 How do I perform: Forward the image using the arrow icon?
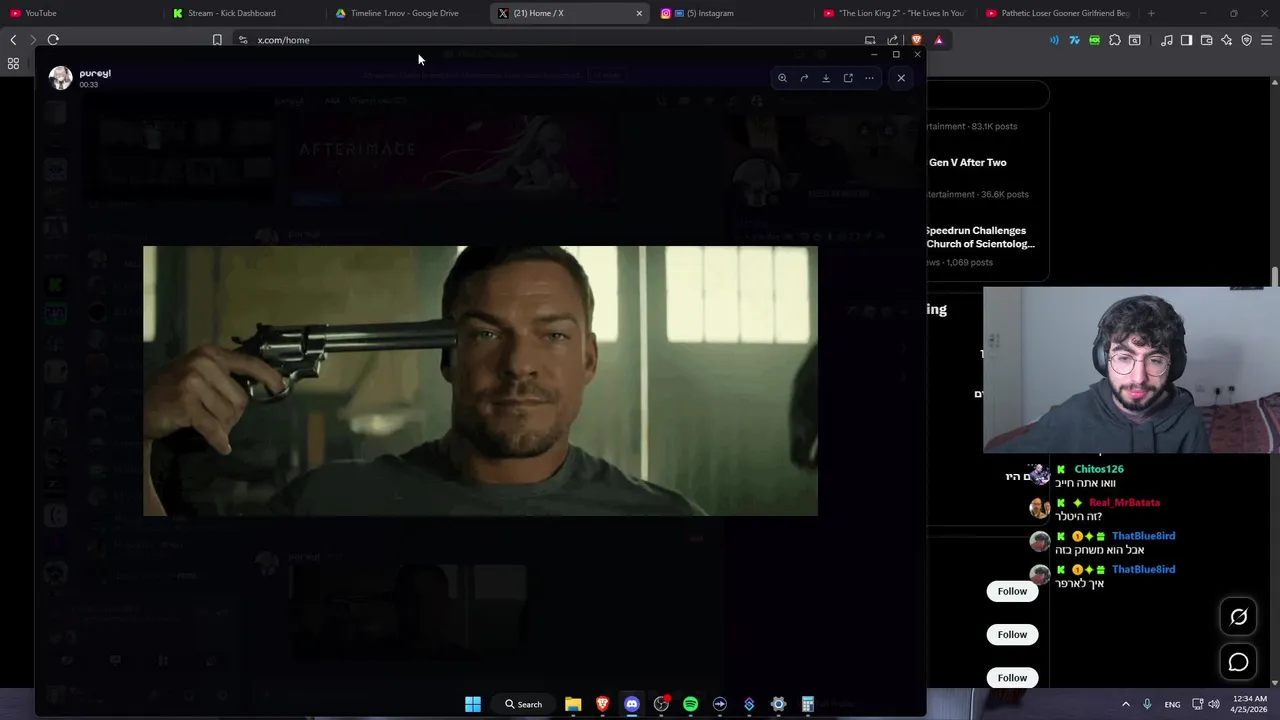804,78
